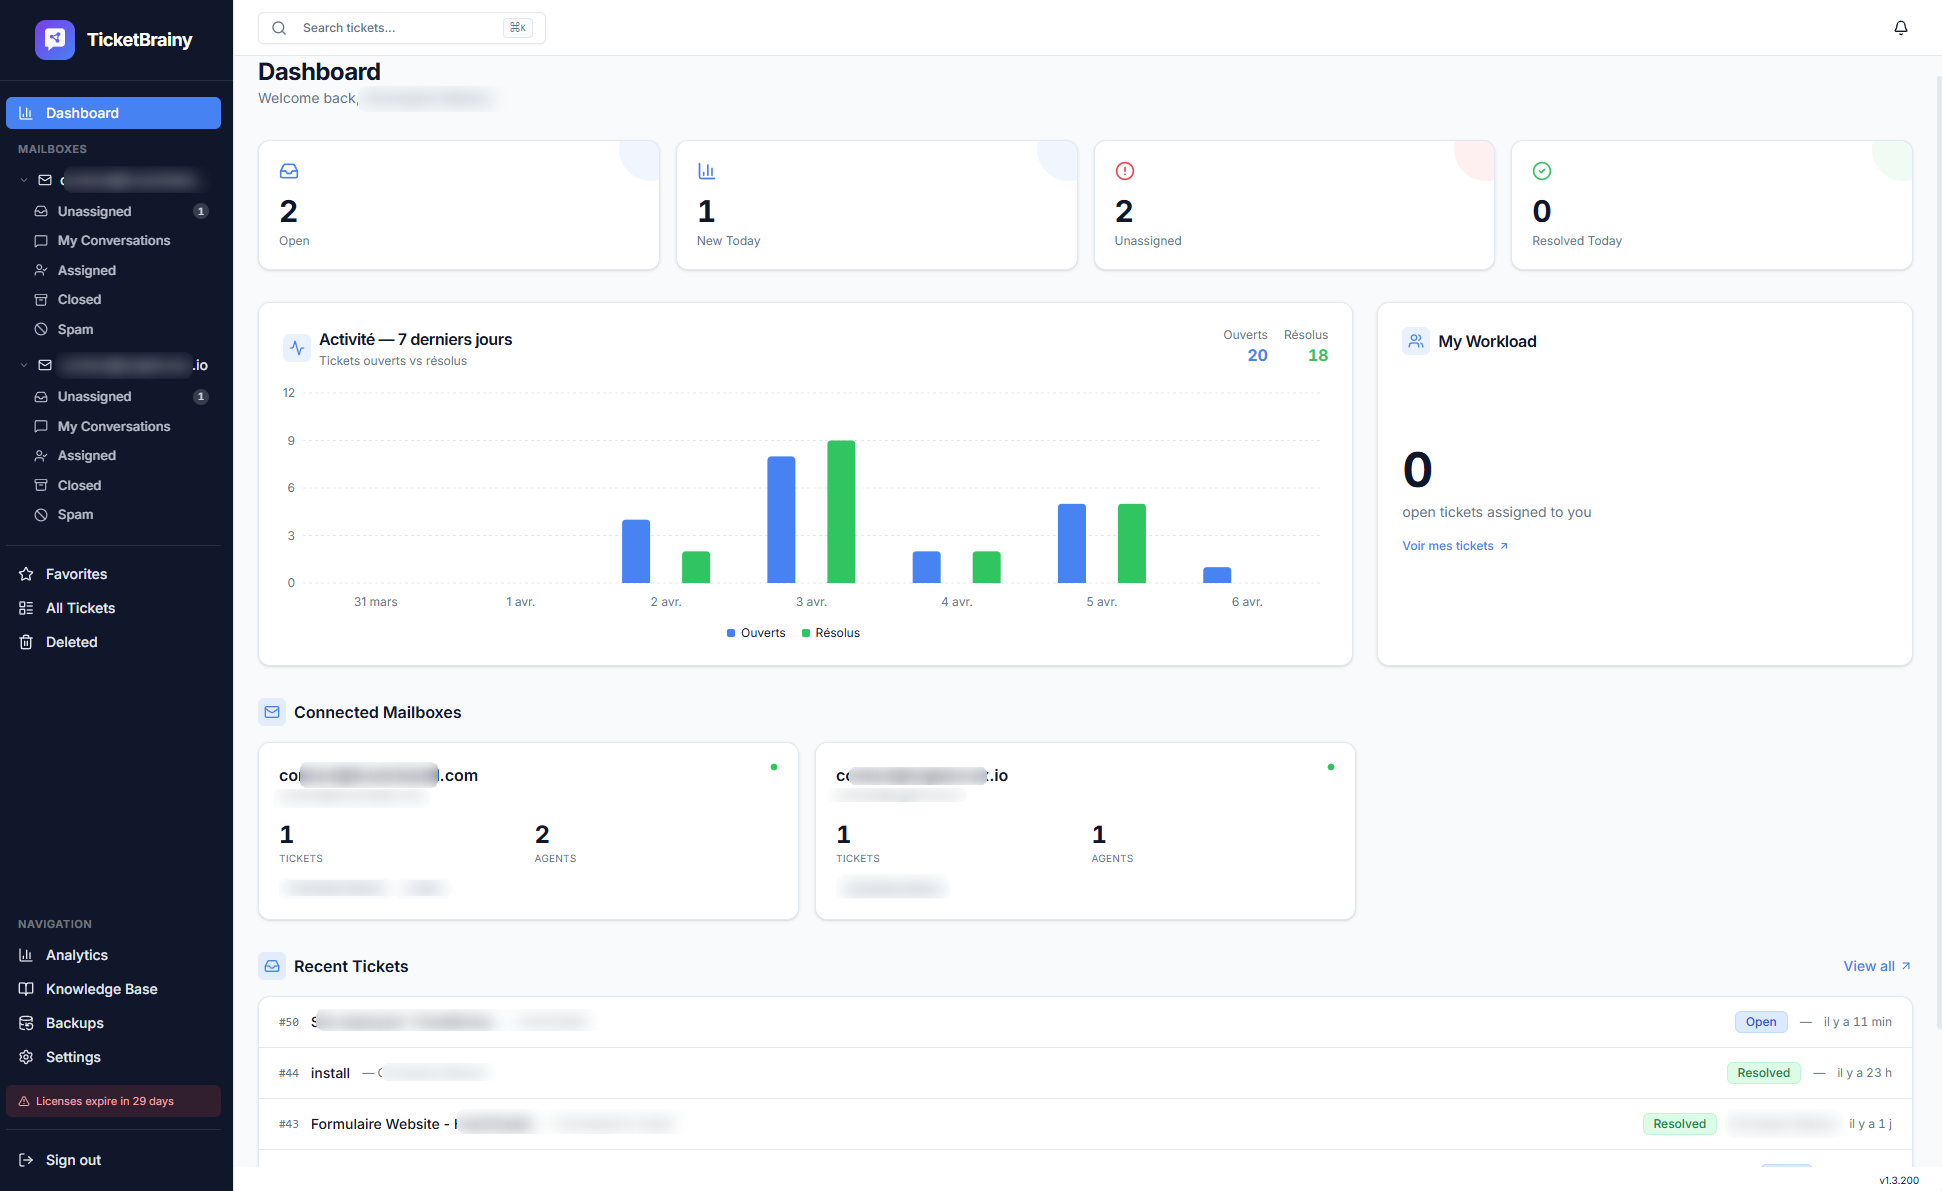1942x1191 pixels.
Task: Click the Deleted trash icon
Action: [x=27, y=642]
